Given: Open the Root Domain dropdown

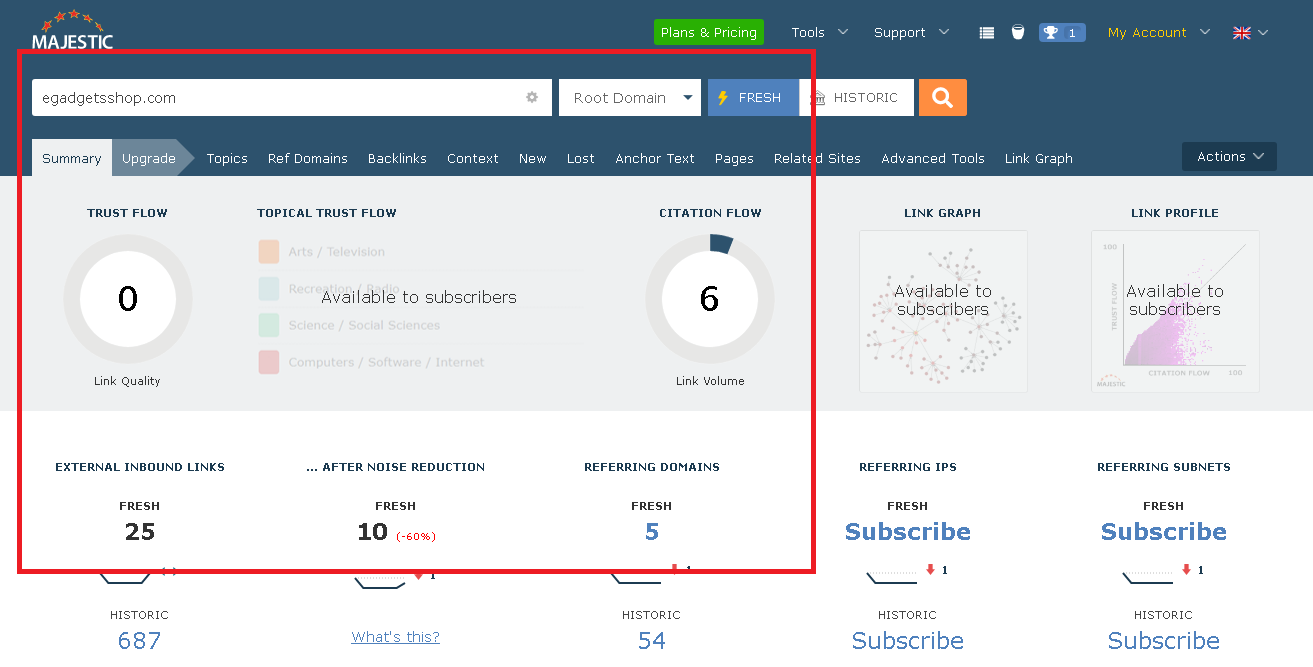Looking at the screenshot, I should coord(630,97).
